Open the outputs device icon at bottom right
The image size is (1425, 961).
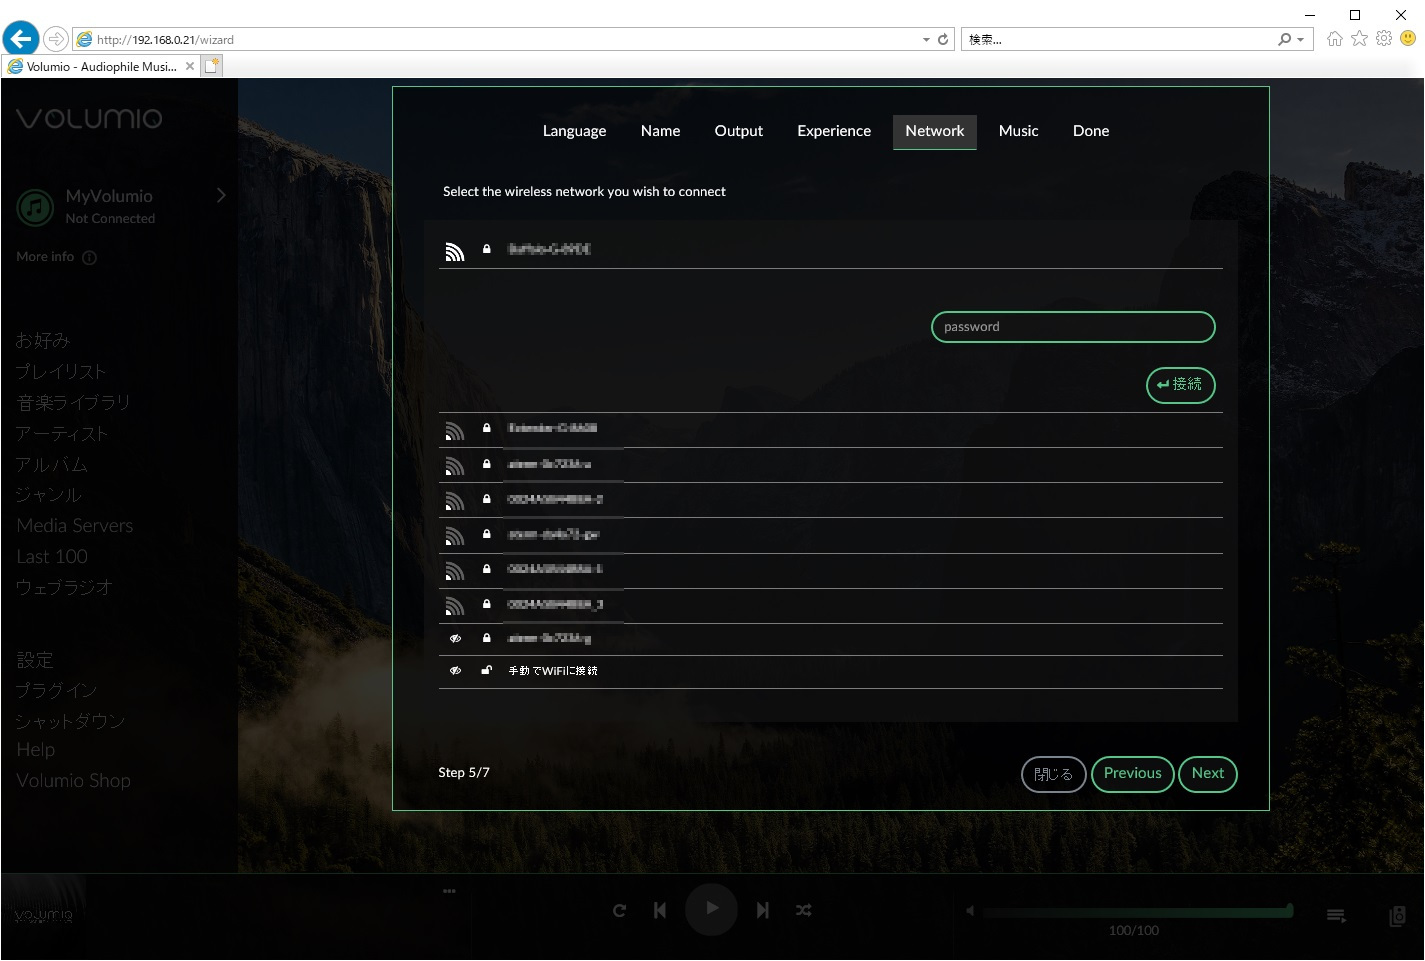(x=1397, y=915)
